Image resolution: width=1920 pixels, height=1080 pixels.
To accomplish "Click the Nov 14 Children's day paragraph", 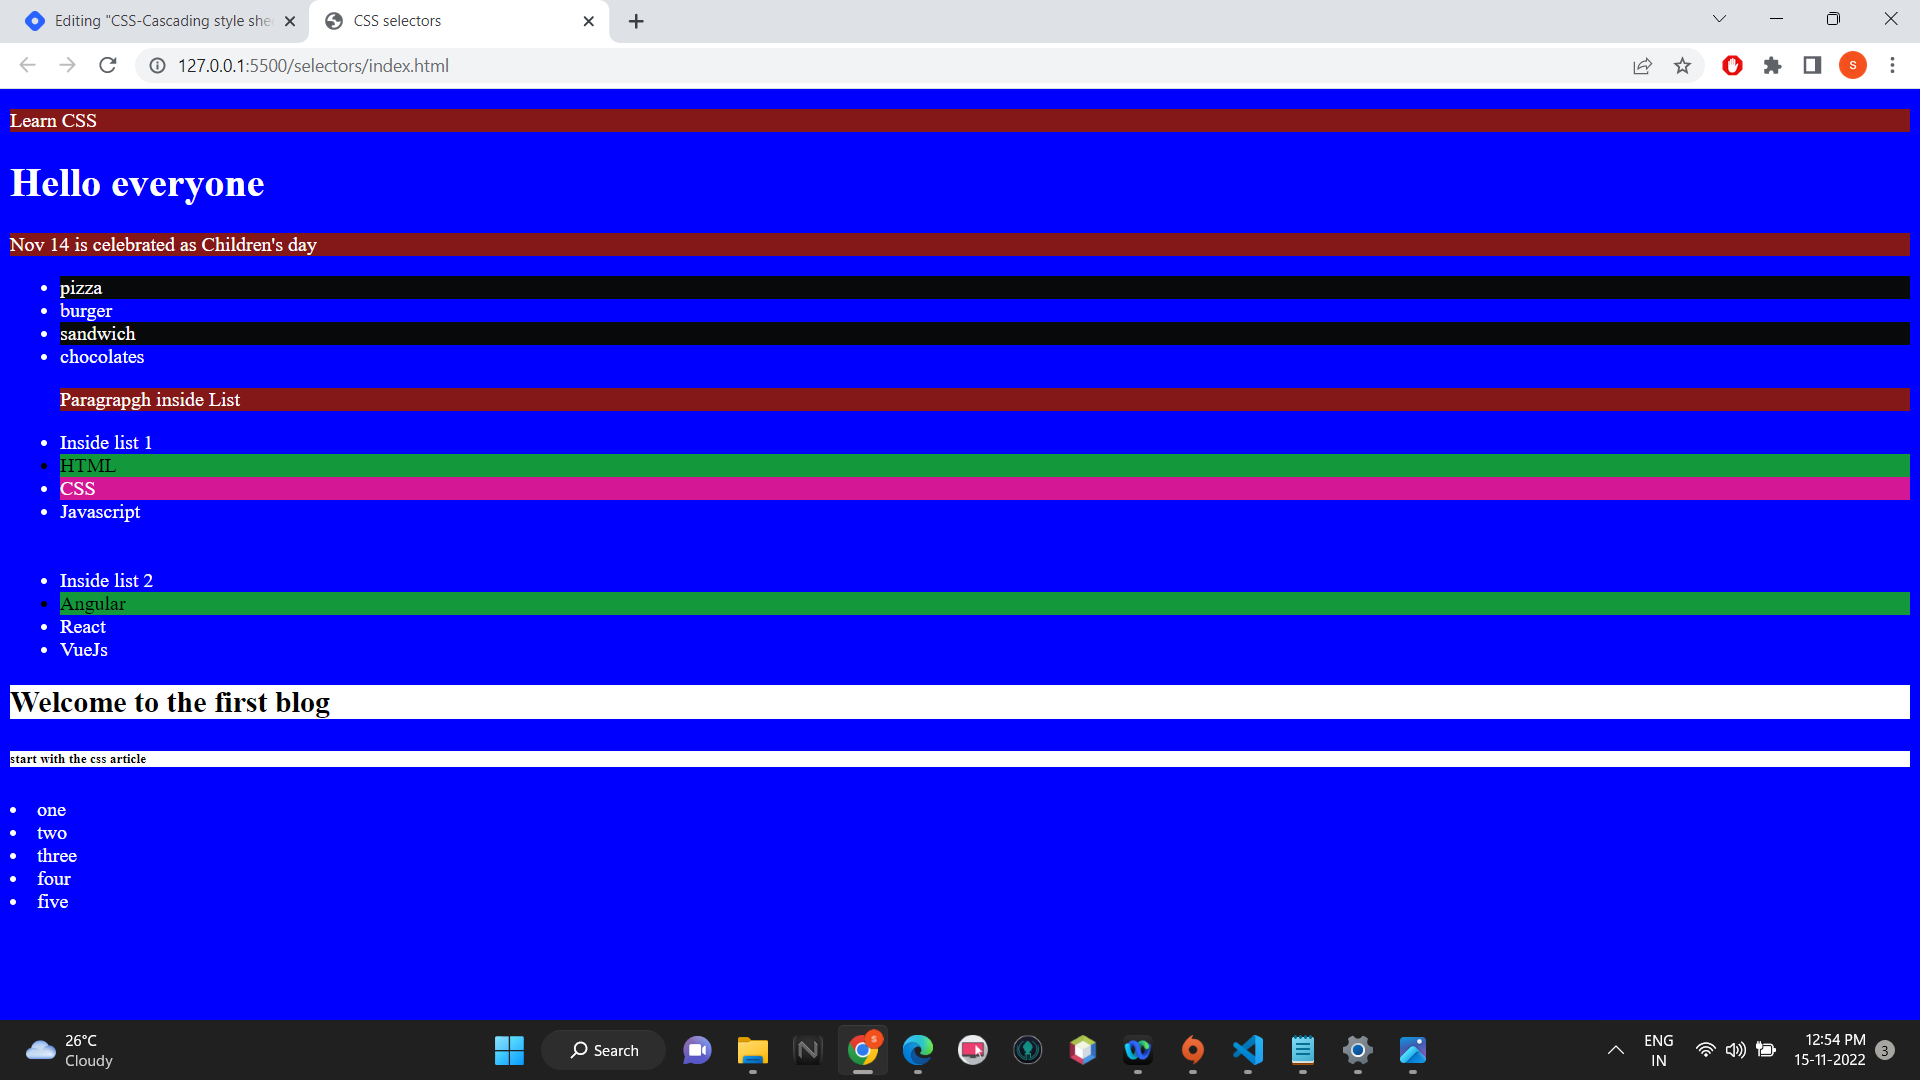I will (959, 245).
